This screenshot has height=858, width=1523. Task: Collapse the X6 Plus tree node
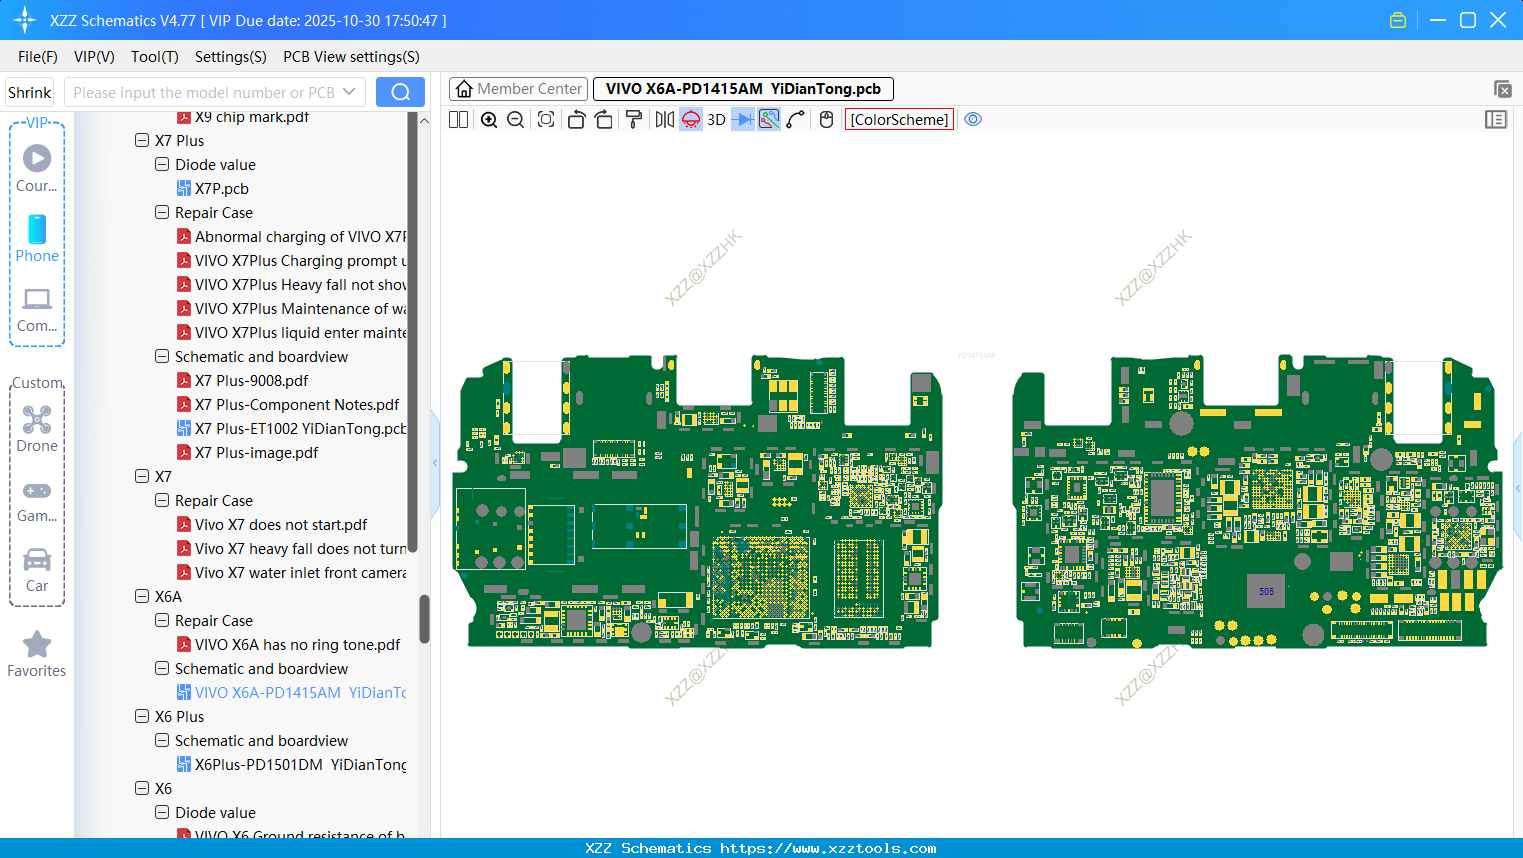(x=142, y=717)
